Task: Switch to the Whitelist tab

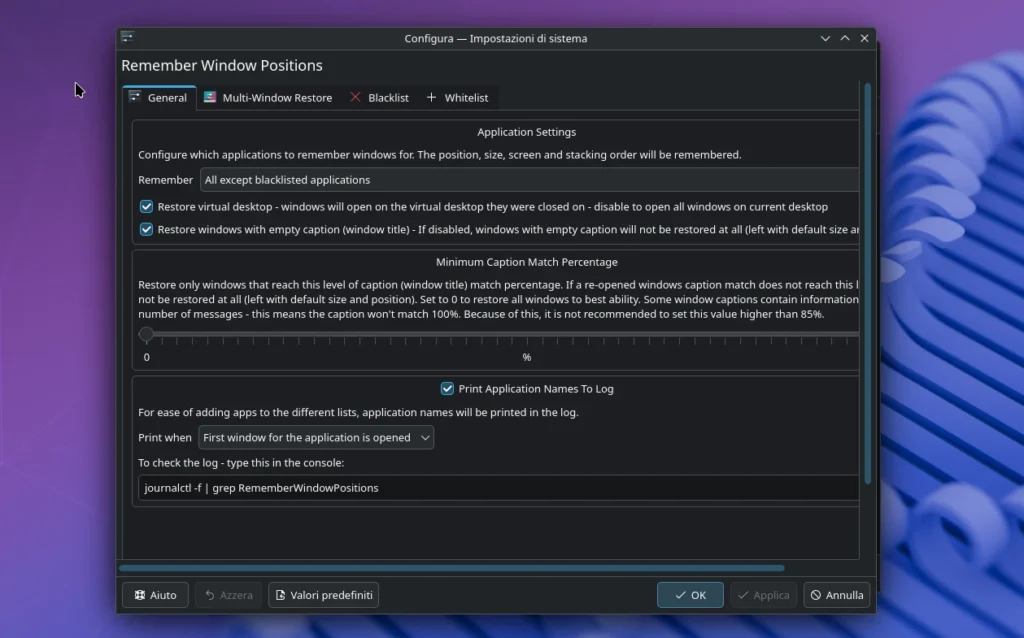Action: pyautogui.click(x=466, y=97)
